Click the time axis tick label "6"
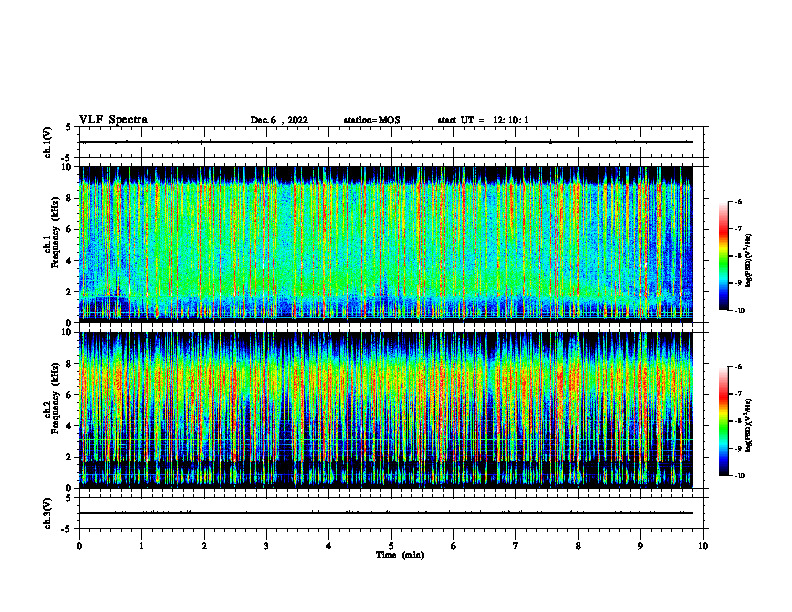 (x=454, y=546)
